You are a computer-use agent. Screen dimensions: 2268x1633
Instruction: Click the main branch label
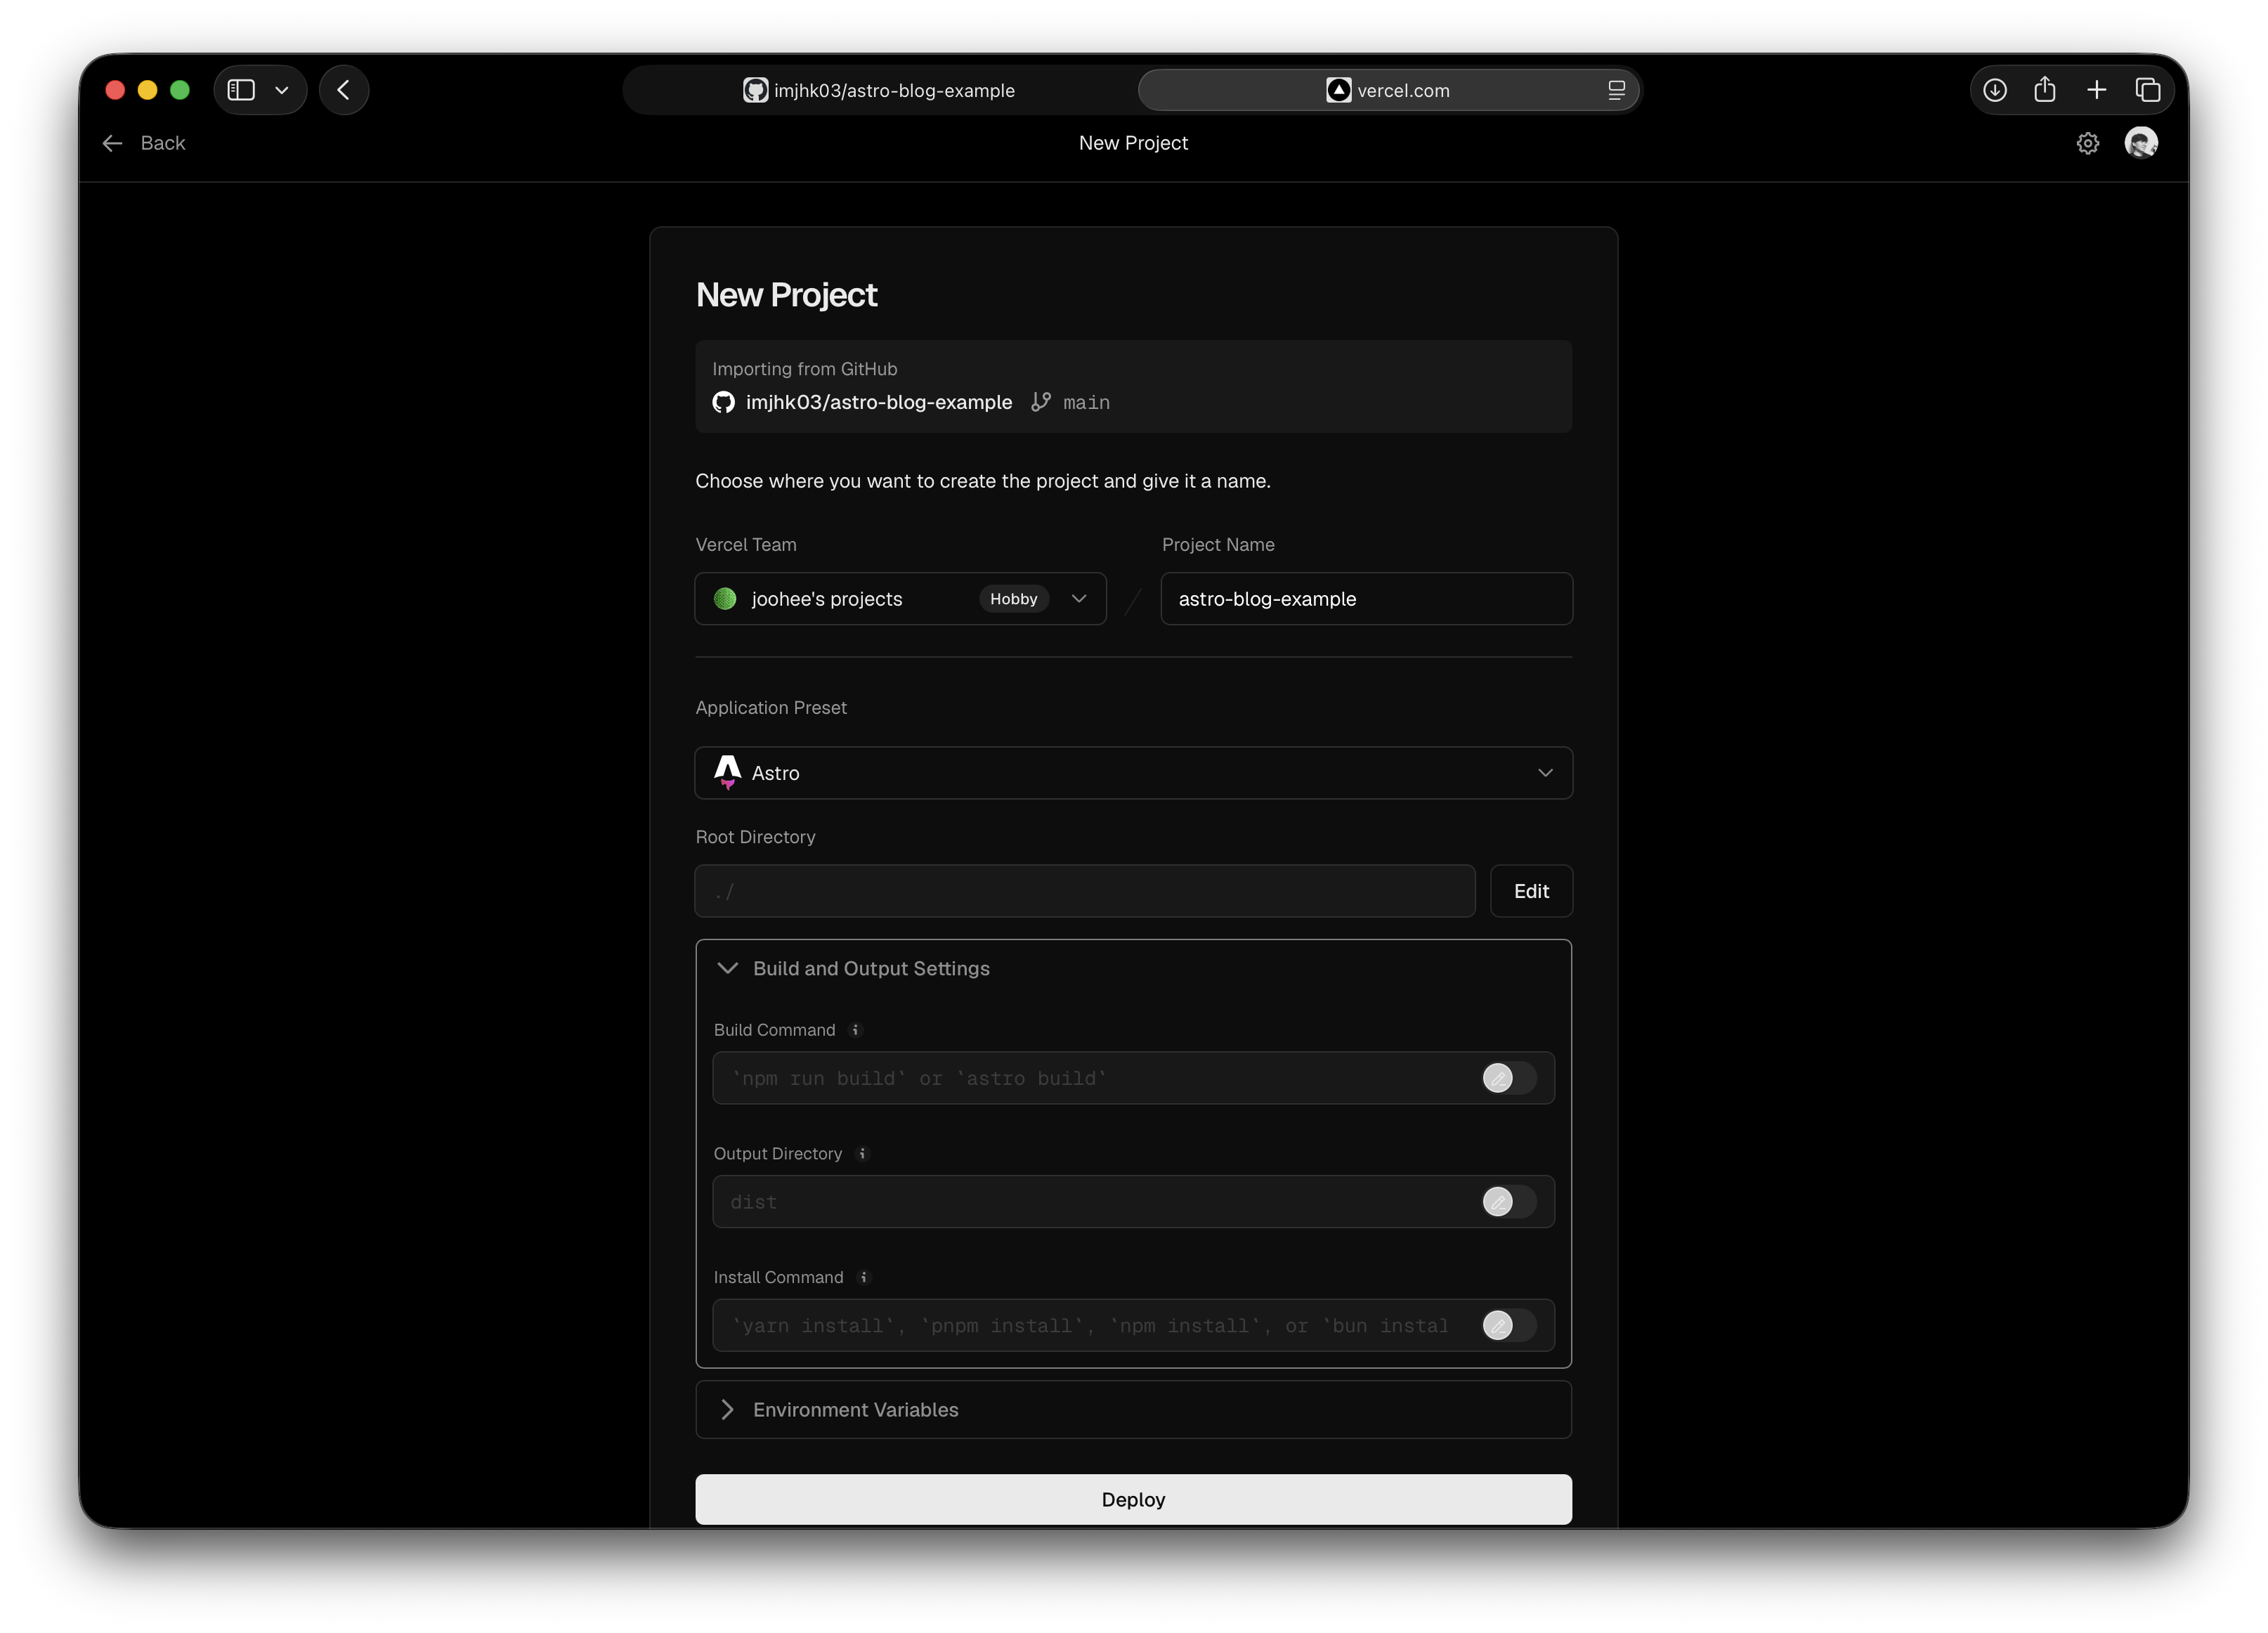point(1086,402)
